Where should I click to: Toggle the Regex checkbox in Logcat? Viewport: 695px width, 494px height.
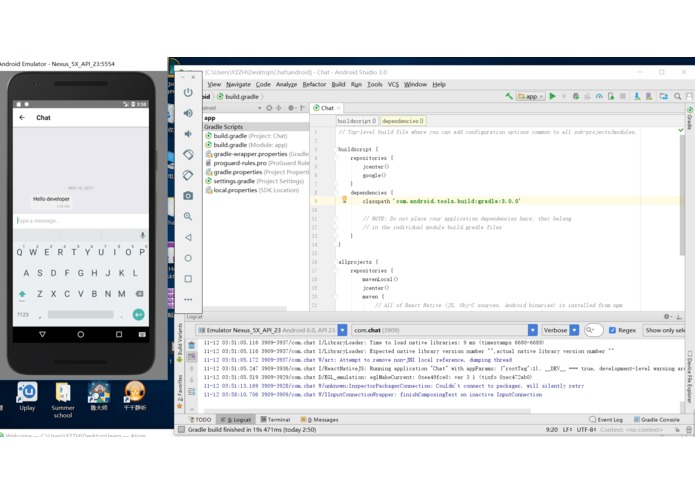coord(612,330)
